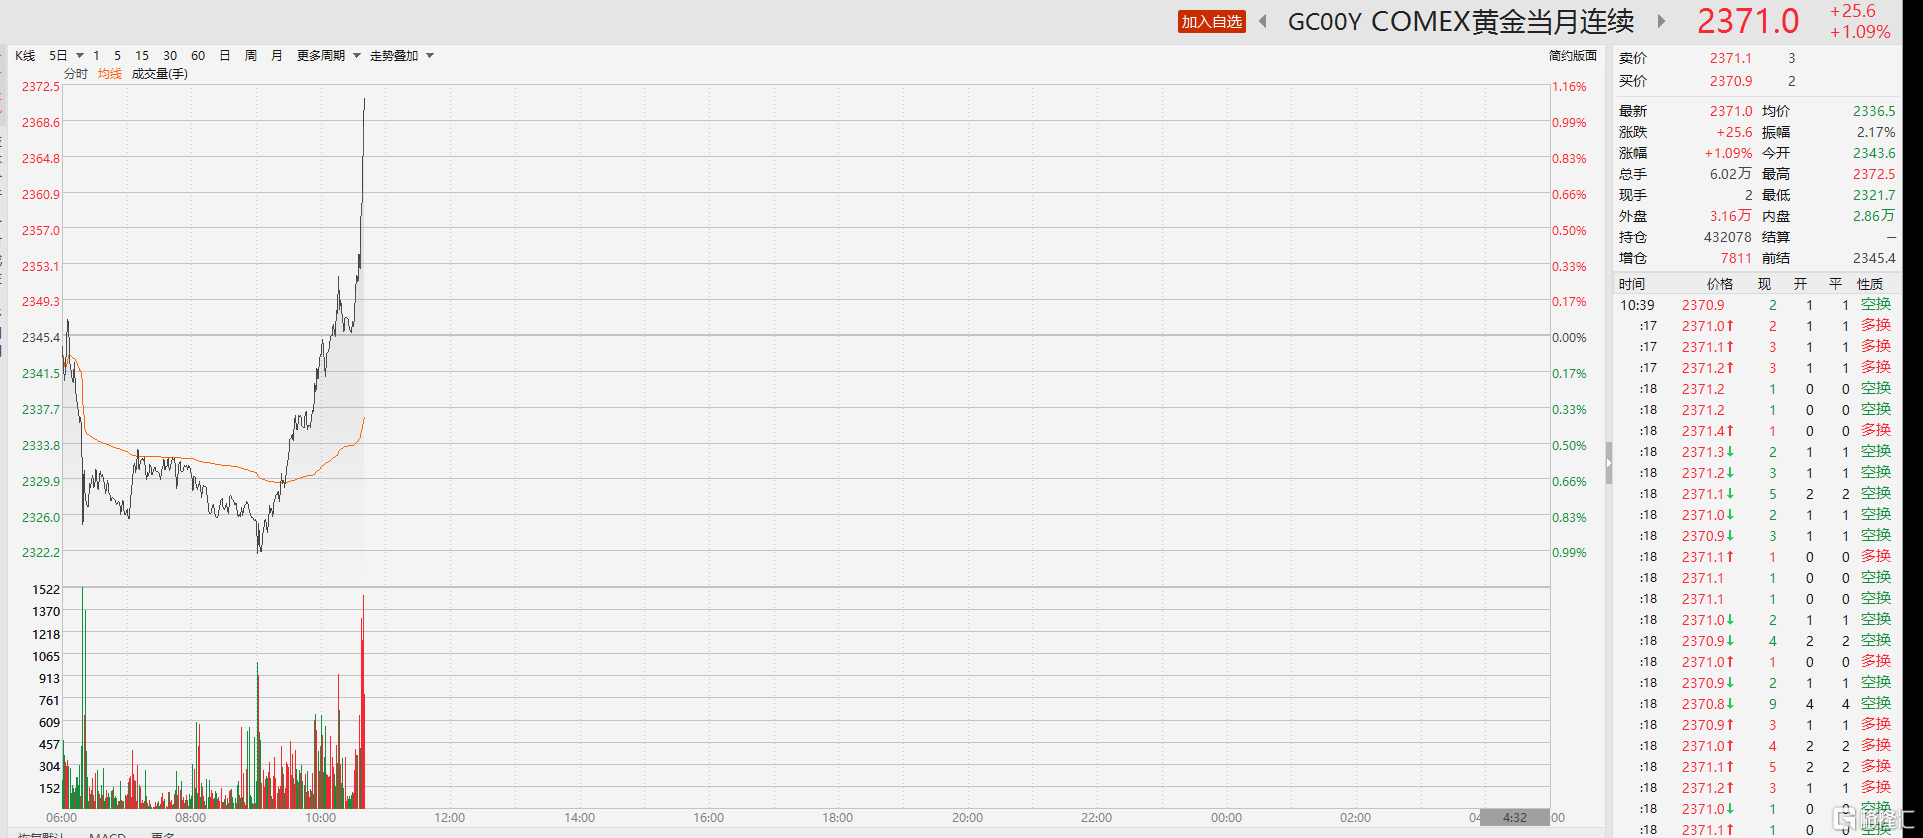The image size is (1923, 838).
Task: Select the 月 (monthly) period
Action: 277,56
